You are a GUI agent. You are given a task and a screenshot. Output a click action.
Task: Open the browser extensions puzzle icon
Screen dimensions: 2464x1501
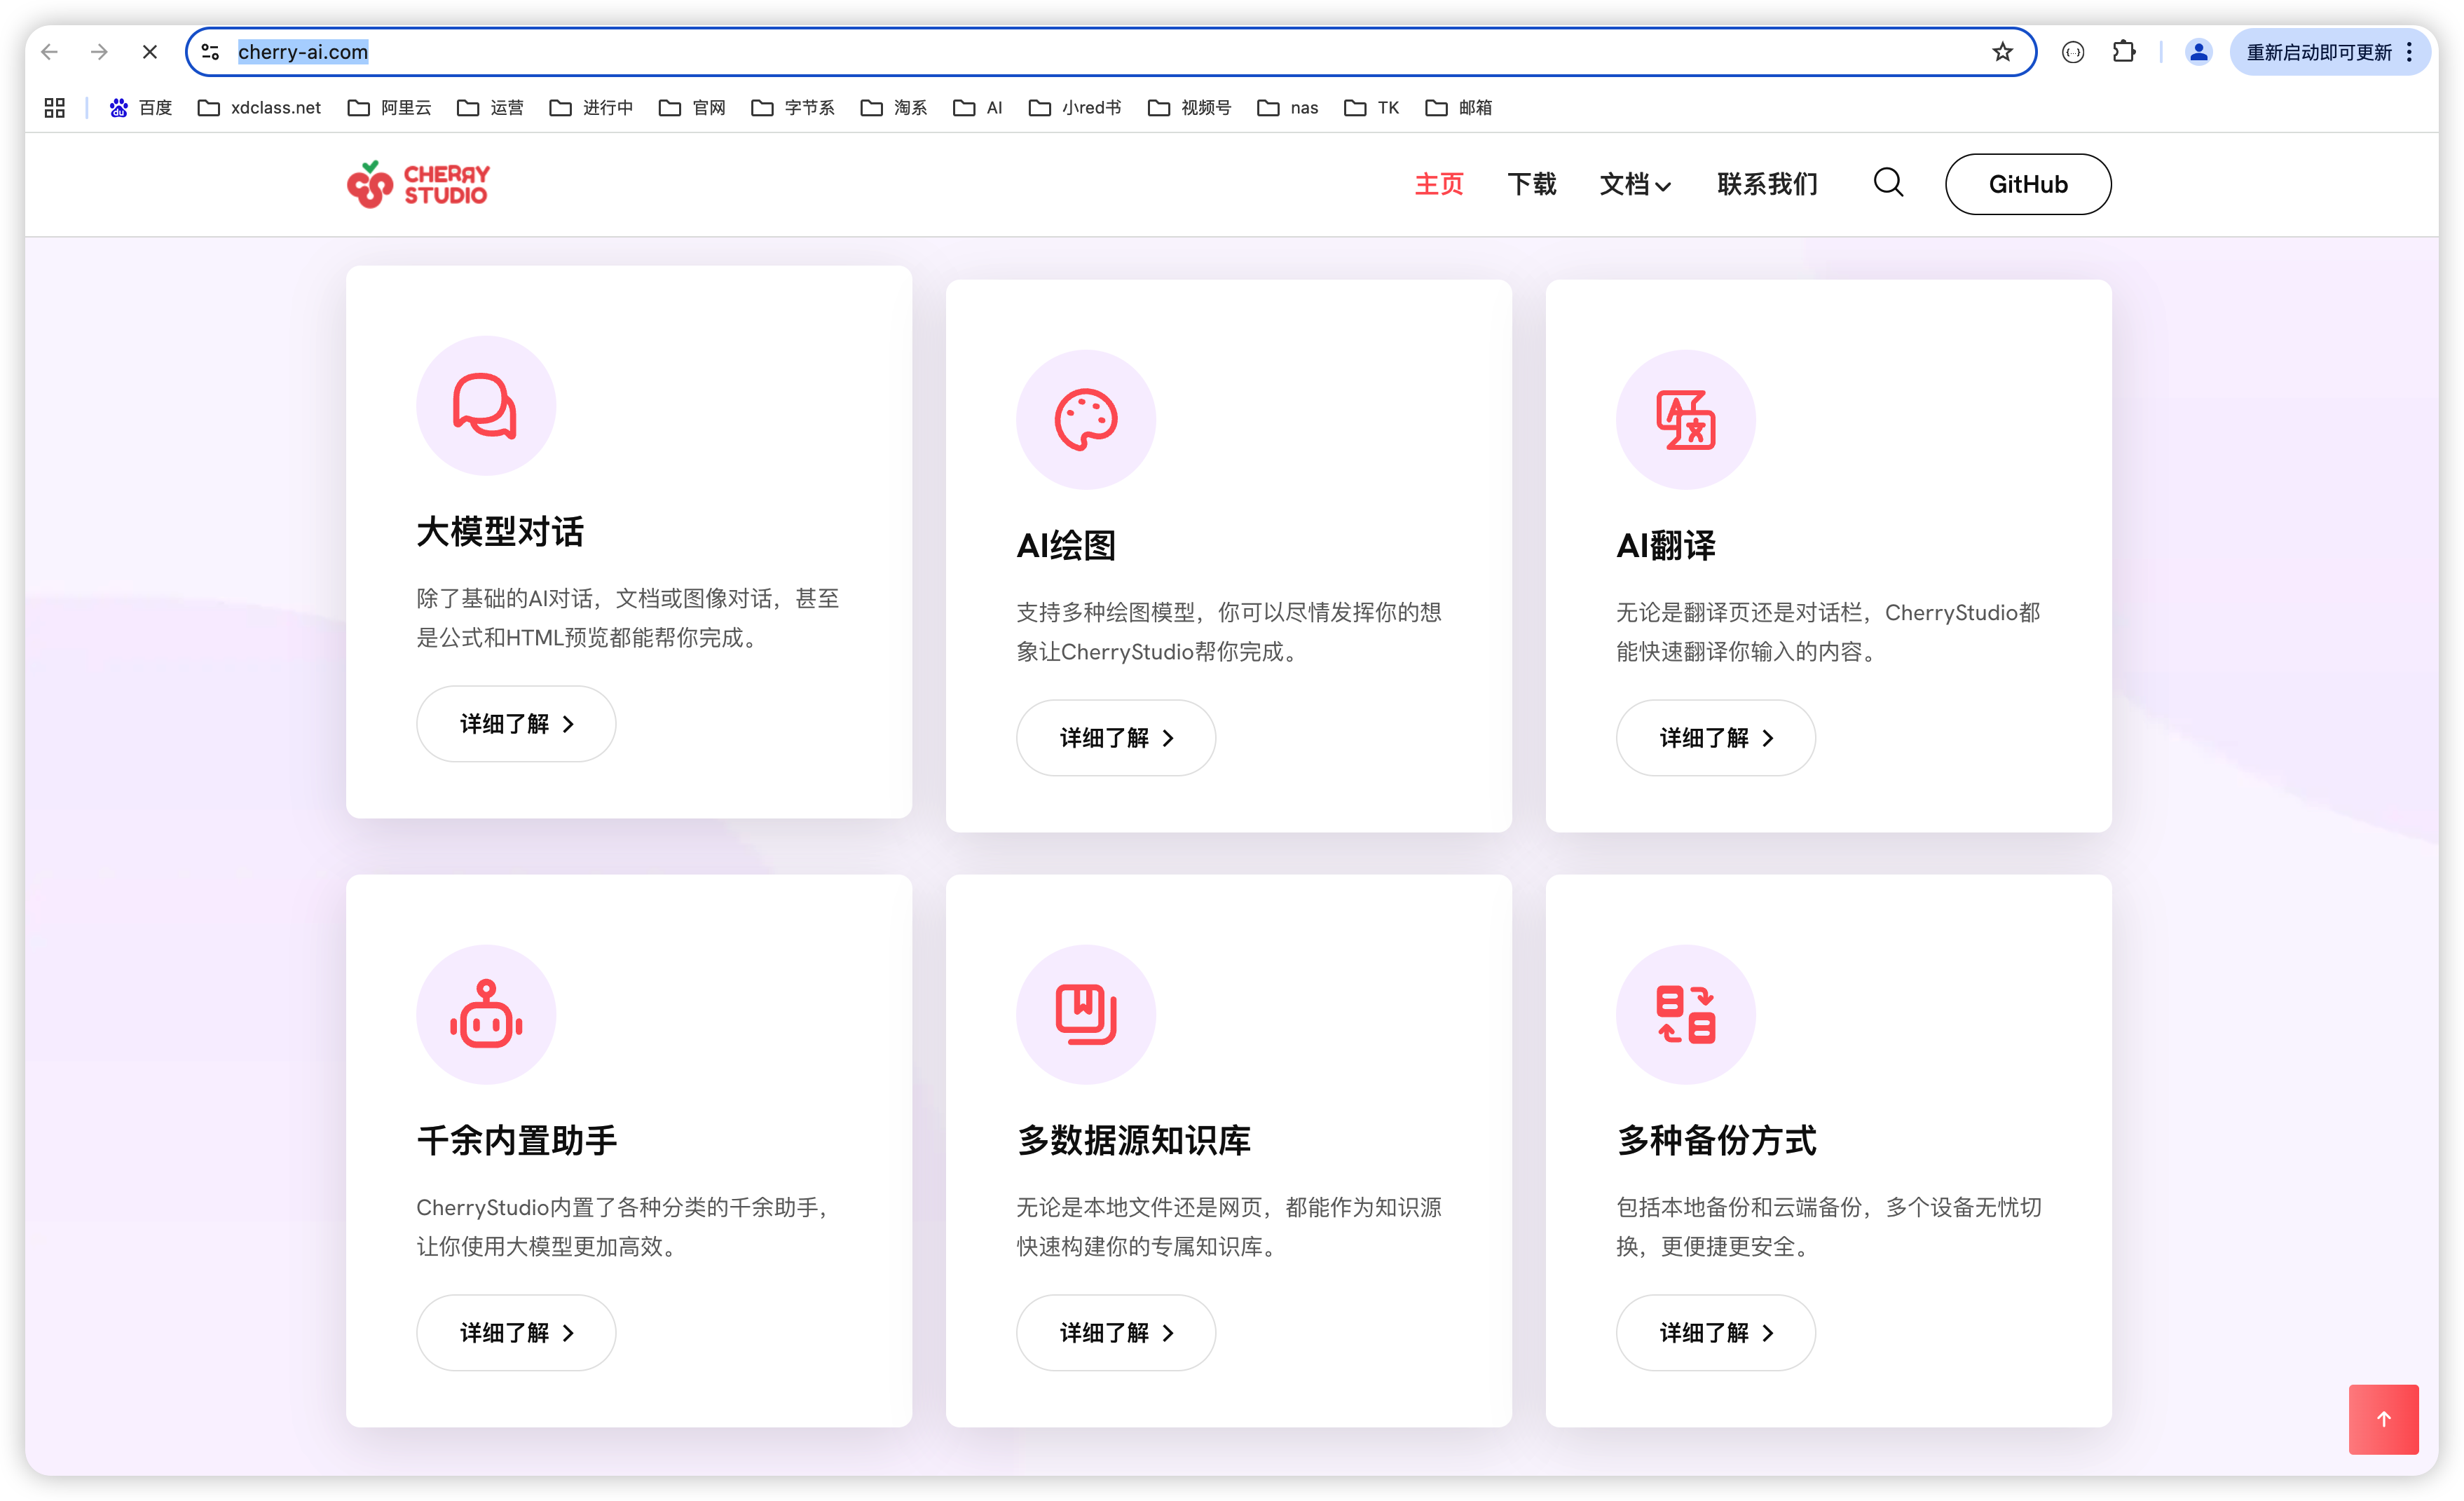pyautogui.click(x=2123, y=52)
